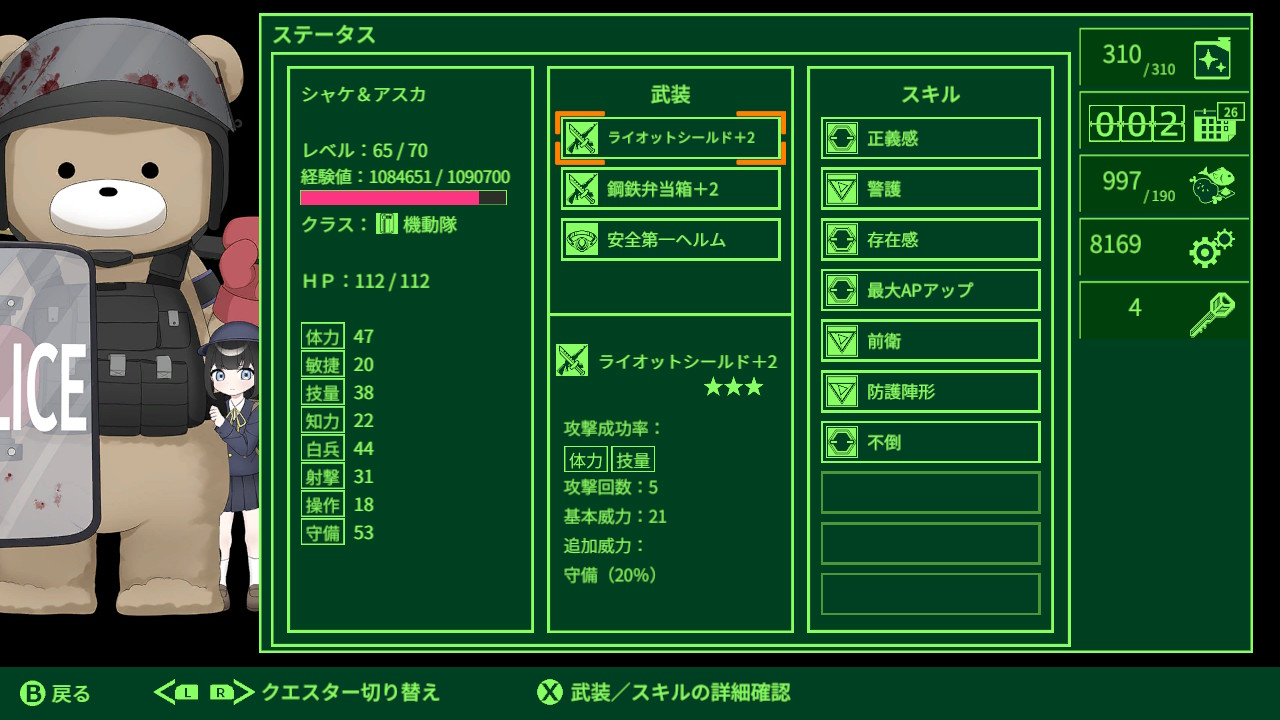
Task: Click the 不倒 skill icon
Action: [842, 442]
